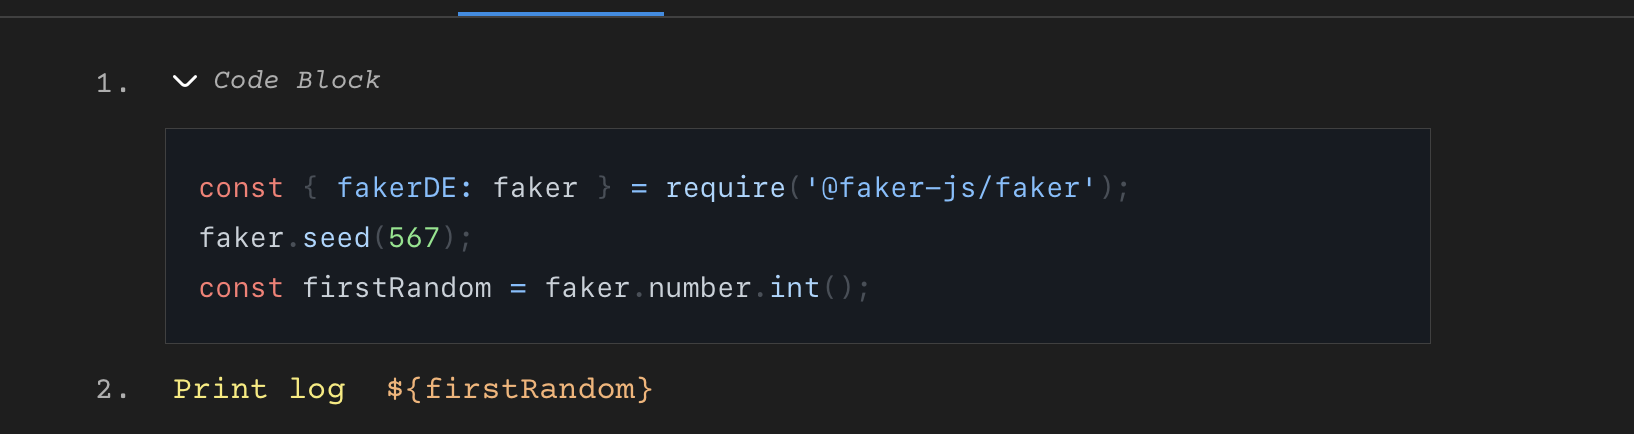Click the ${firstRandom} argument in step 2
The height and width of the screenshot is (434, 1634).
click(519, 389)
